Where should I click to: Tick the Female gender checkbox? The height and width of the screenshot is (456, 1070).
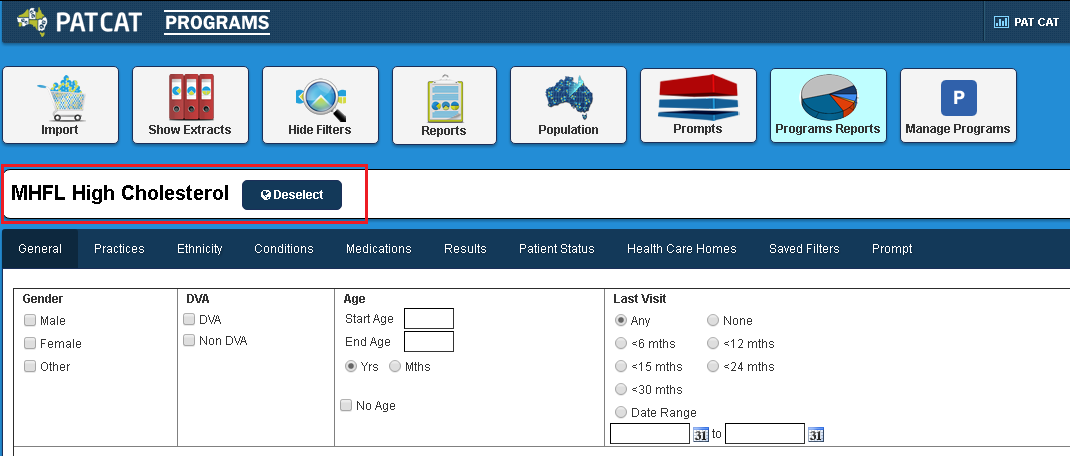pyautogui.click(x=30, y=343)
